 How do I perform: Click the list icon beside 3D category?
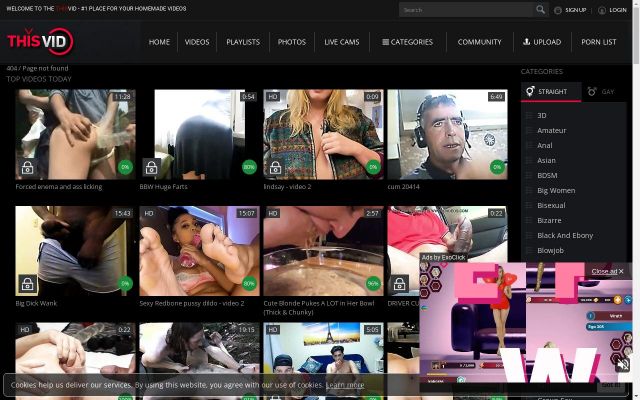coord(529,115)
